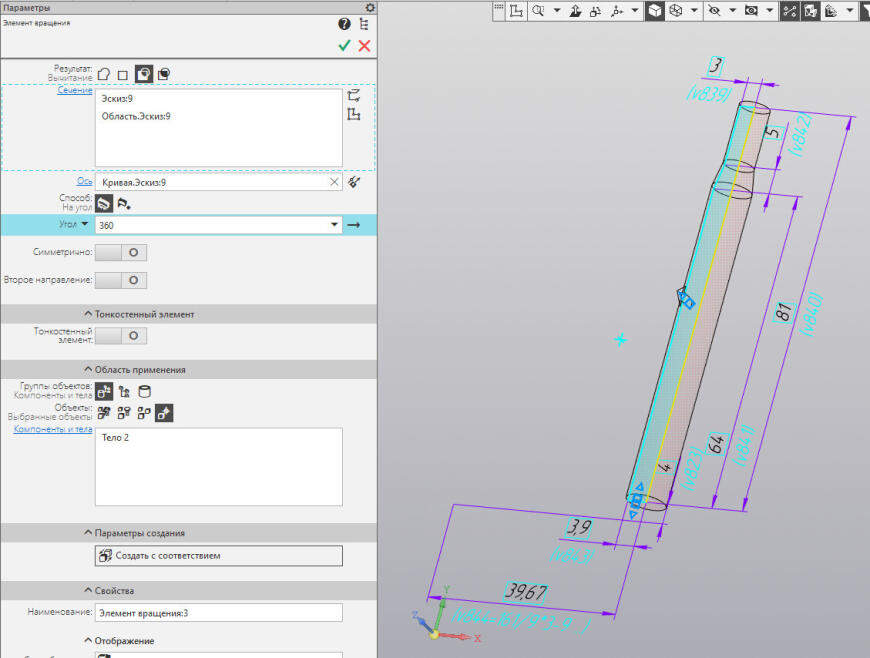Collapse the Тонкостенный элемент section header

pyautogui.click(x=139, y=314)
